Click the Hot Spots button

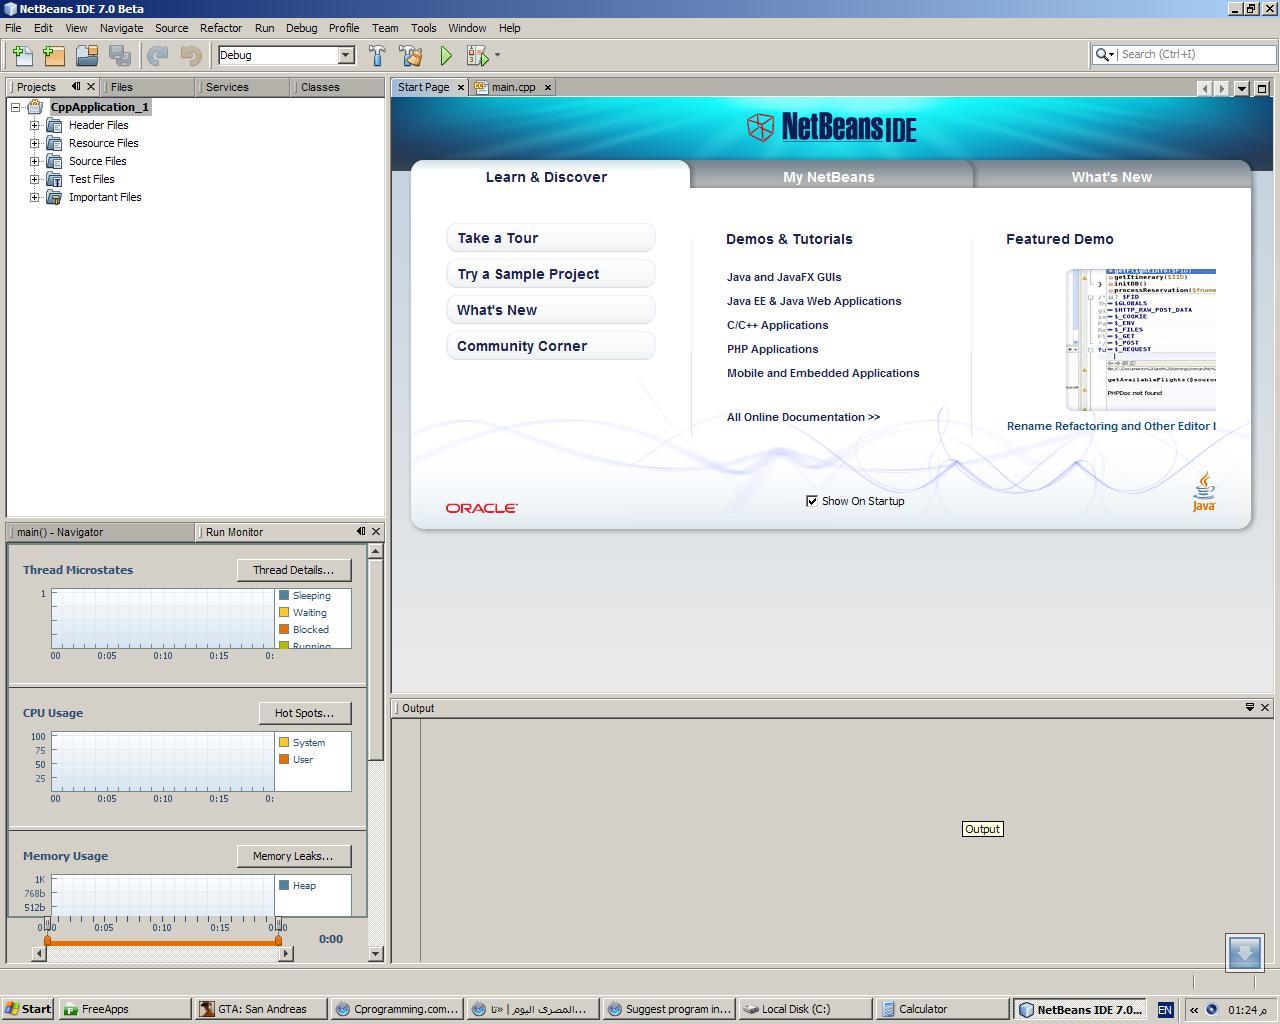point(304,713)
